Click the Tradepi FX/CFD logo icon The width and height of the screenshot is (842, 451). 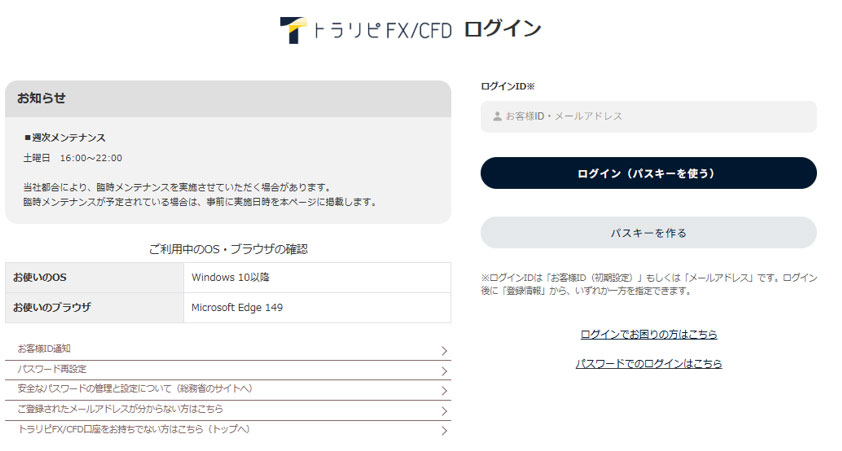[x=293, y=30]
